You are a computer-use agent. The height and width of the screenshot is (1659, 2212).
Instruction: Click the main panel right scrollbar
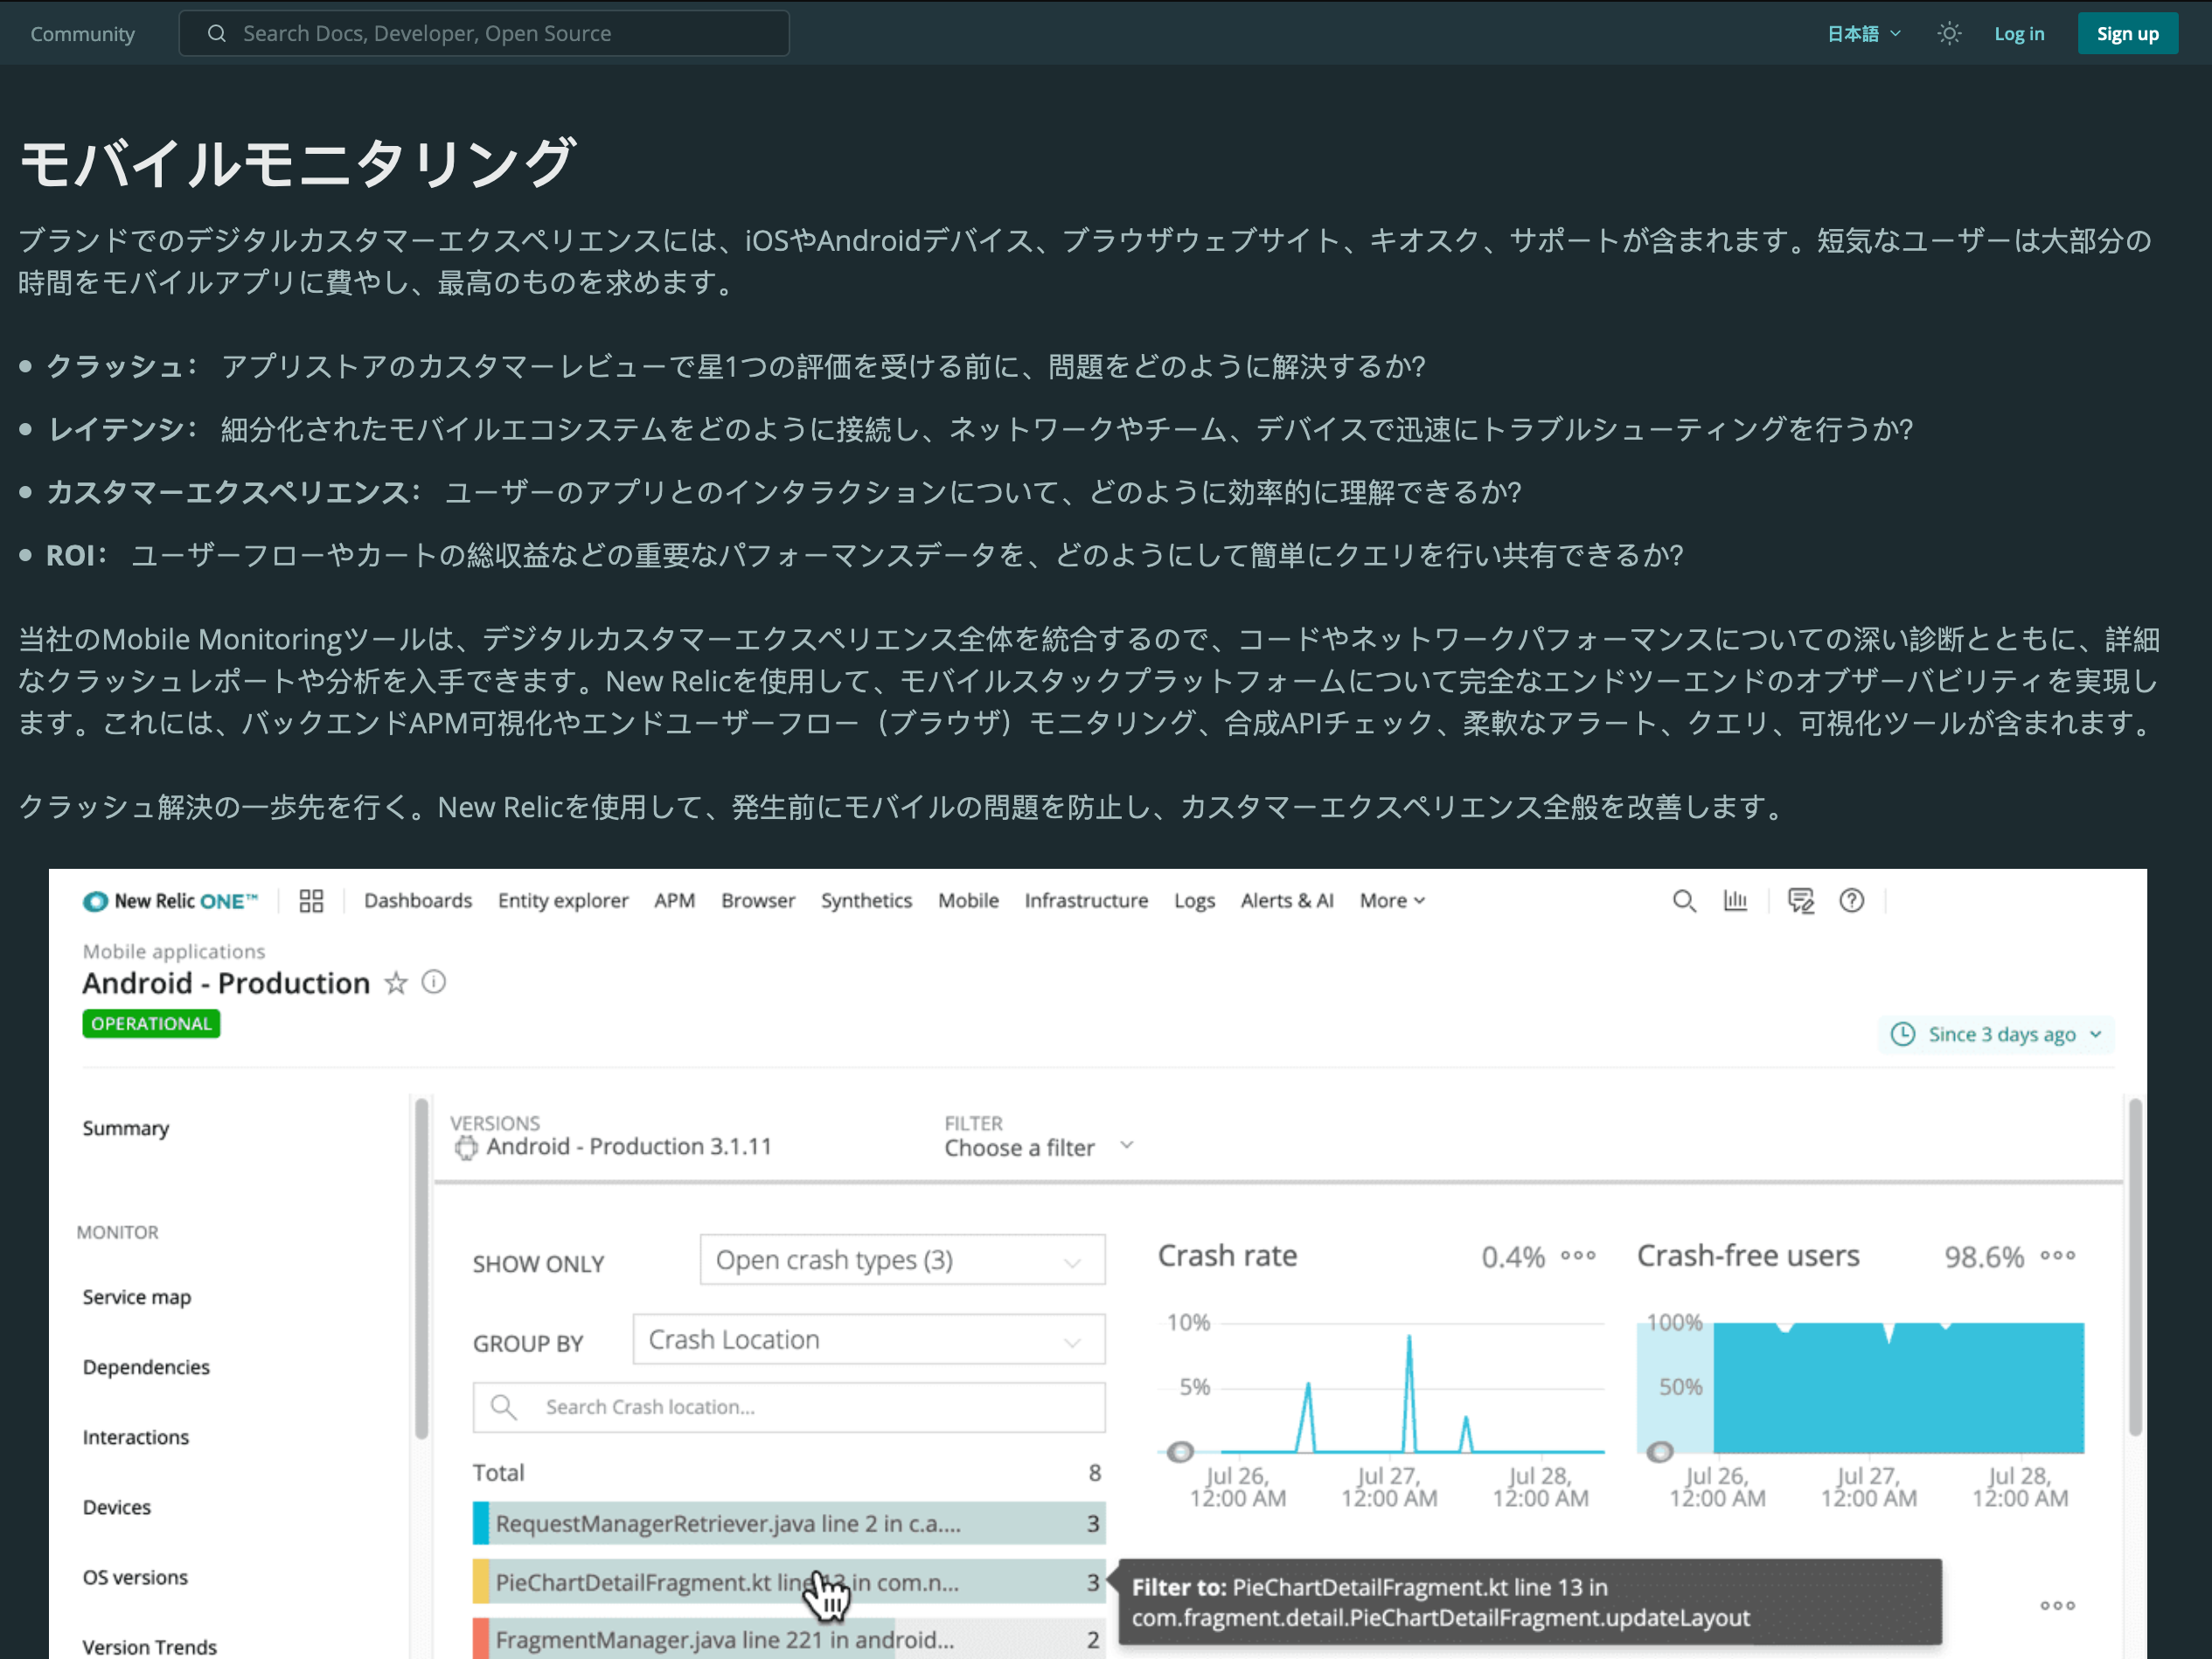click(2135, 1267)
